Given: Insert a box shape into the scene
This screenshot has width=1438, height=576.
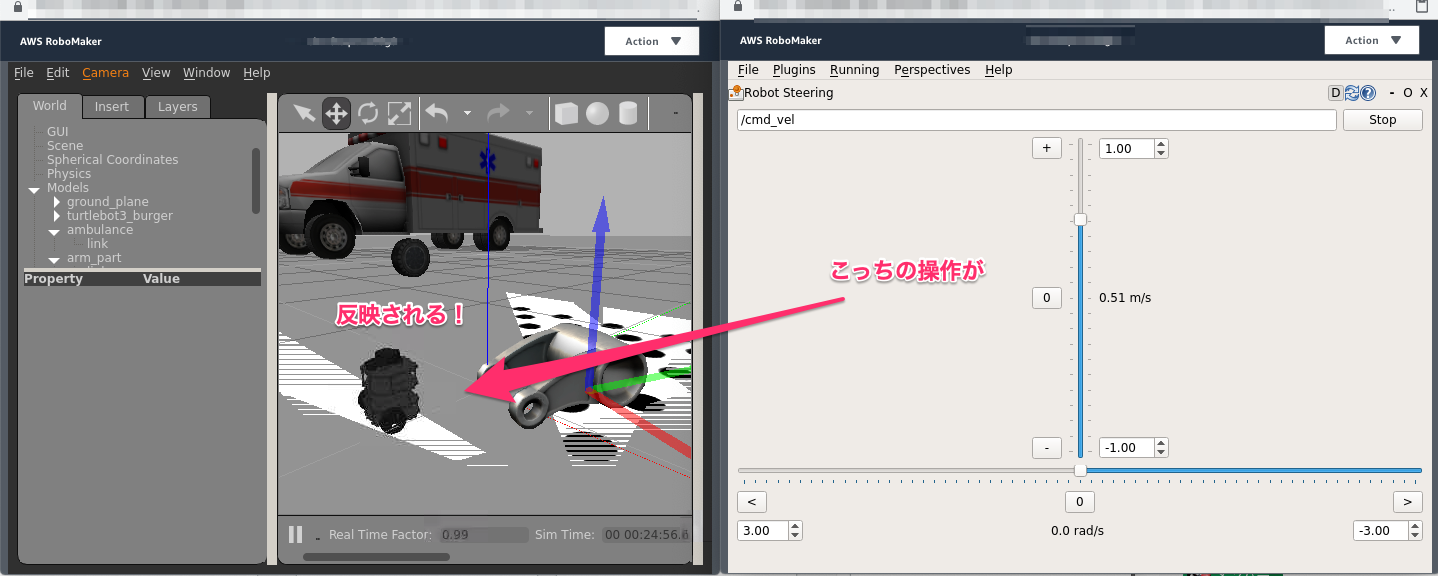Looking at the screenshot, I should (x=566, y=113).
